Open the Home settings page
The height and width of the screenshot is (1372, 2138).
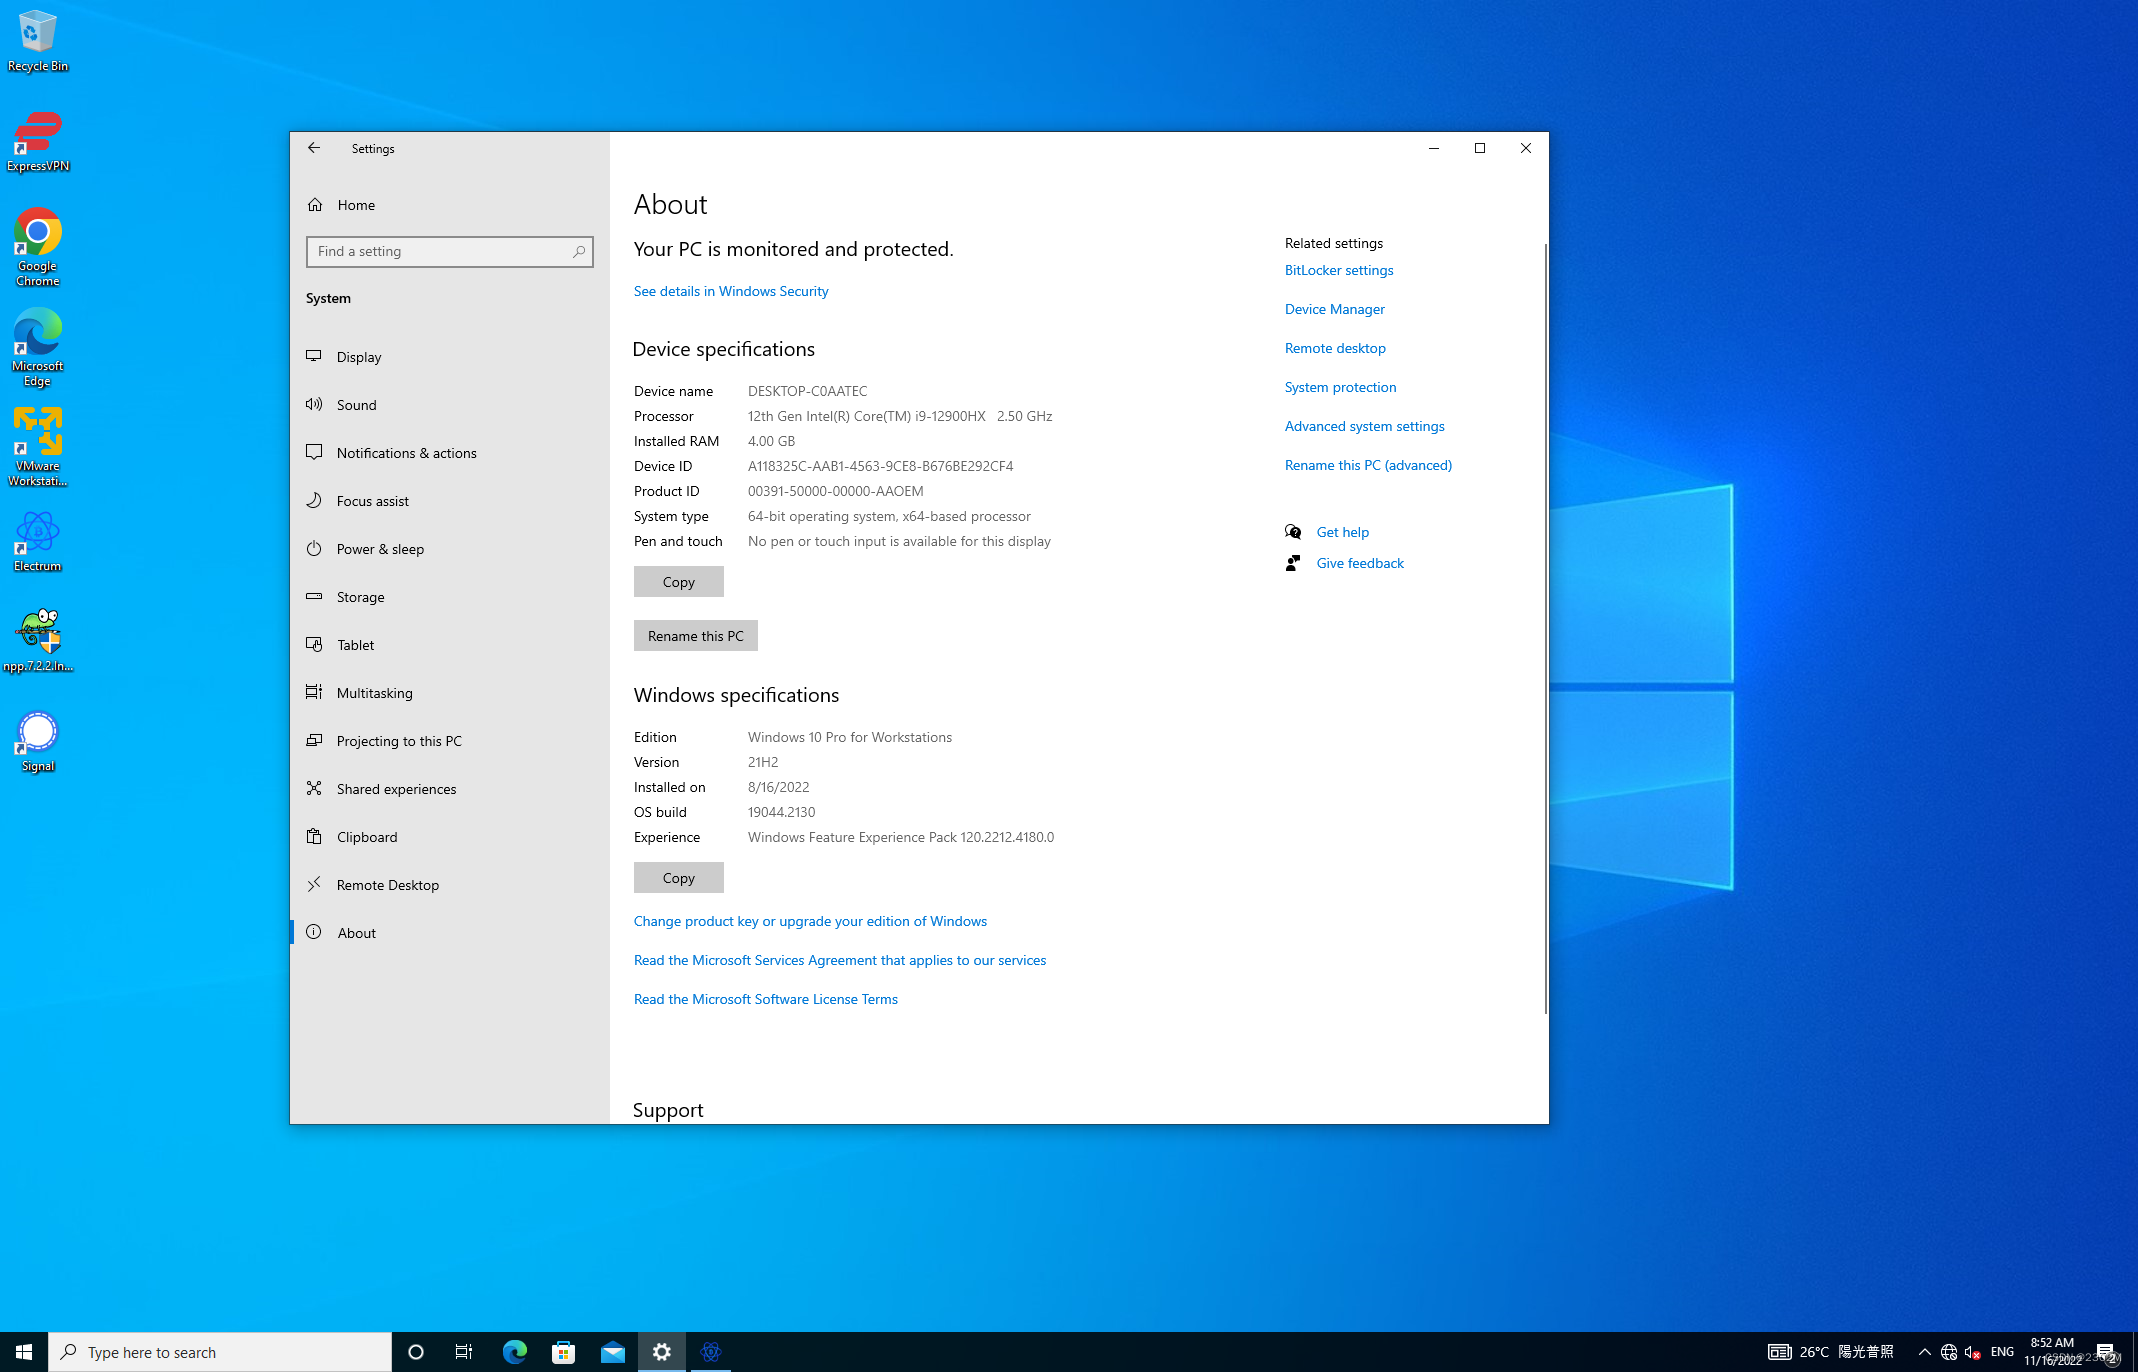[x=356, y=205]
